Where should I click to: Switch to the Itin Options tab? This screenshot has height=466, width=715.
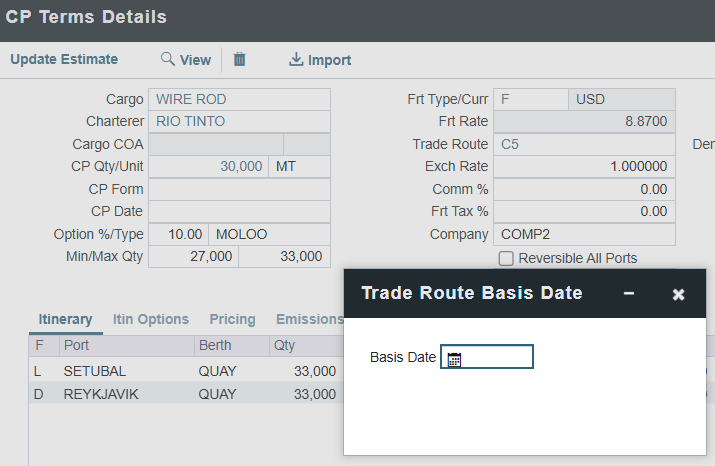click(x=150, y=320)
